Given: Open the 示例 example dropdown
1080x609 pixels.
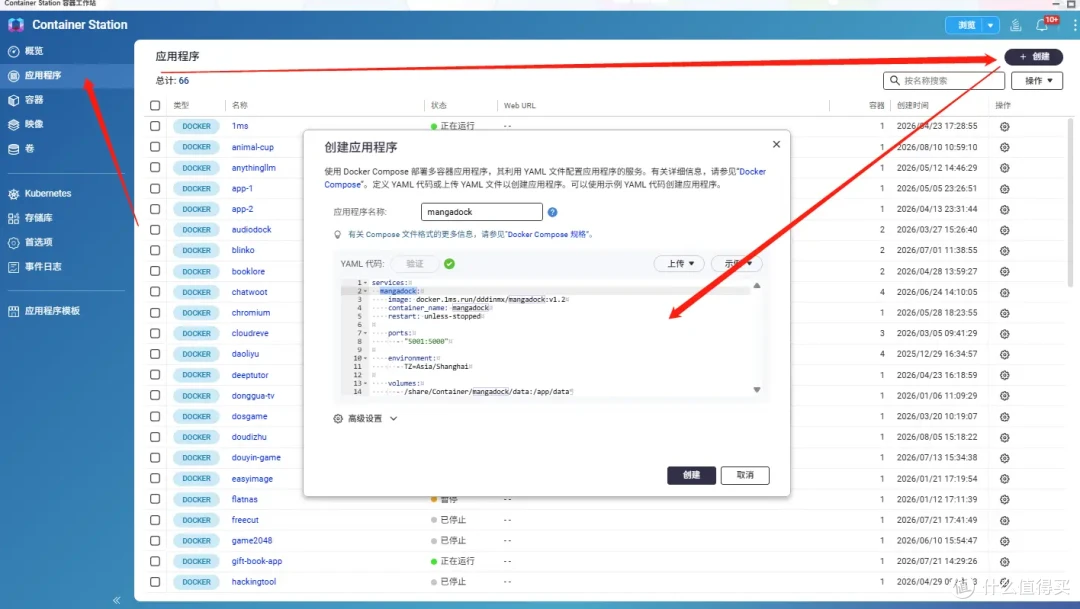Looking at the screenshot, I should coord(736,264).
